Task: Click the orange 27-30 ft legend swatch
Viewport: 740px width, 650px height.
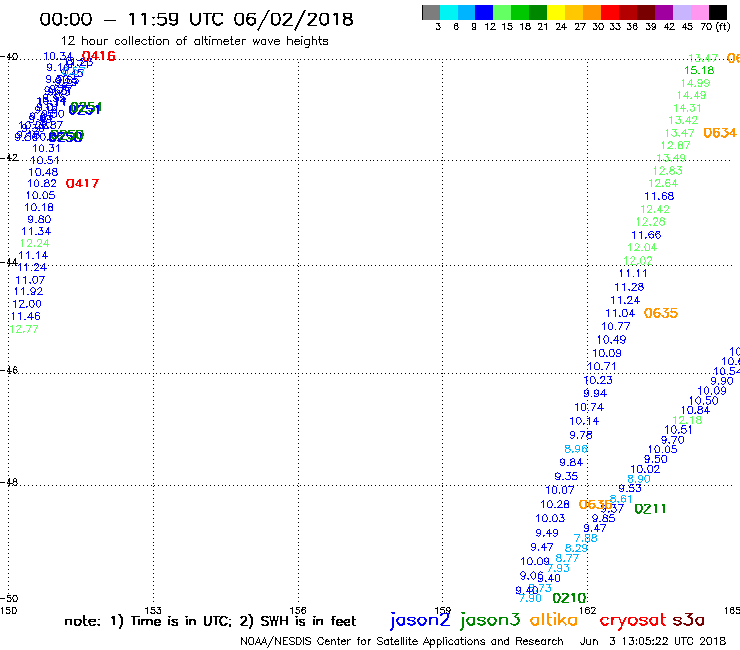Action: tap(592, 12)
